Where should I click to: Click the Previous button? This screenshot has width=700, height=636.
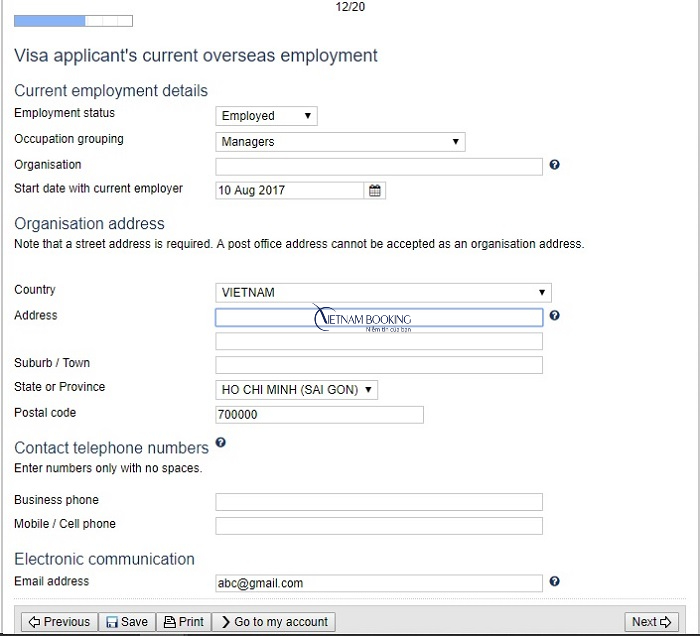point(58,622)
